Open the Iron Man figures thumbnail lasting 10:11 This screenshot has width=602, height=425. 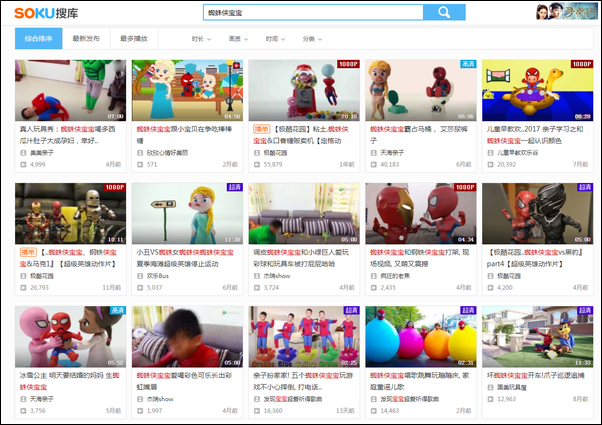click(x=71, y=213)
